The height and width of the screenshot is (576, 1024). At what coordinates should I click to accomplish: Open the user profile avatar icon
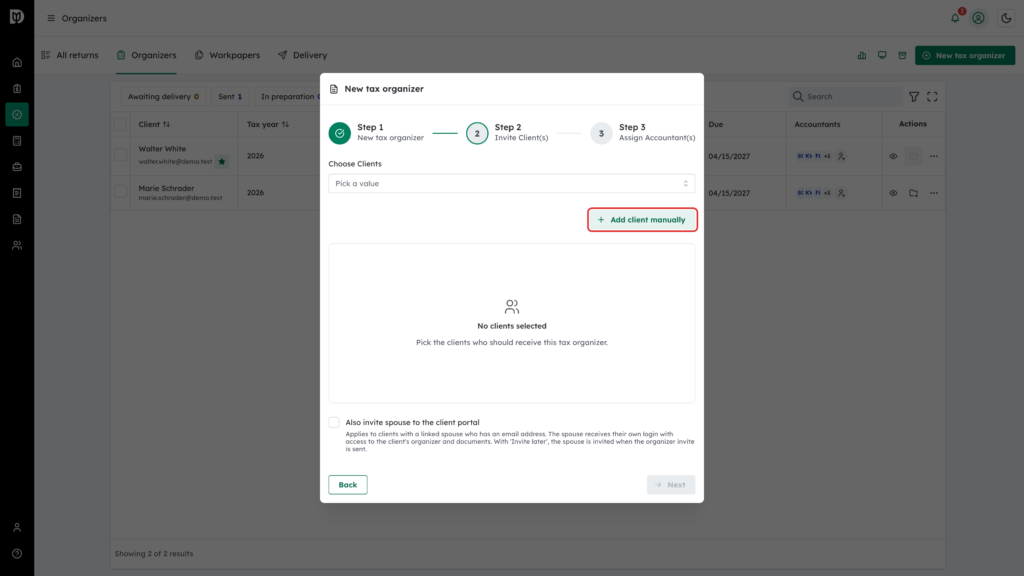(978, 18)
